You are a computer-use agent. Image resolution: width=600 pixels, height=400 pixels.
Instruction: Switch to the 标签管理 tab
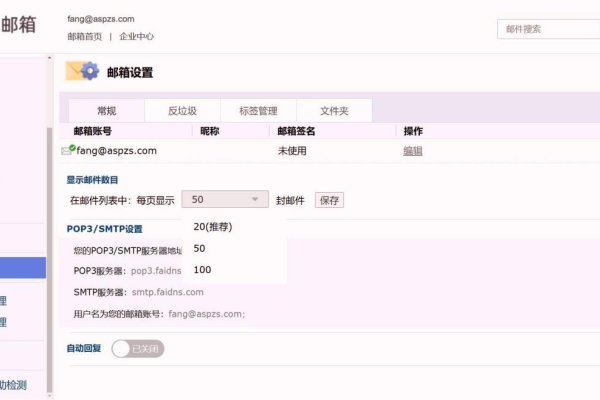tap(258, 111)
